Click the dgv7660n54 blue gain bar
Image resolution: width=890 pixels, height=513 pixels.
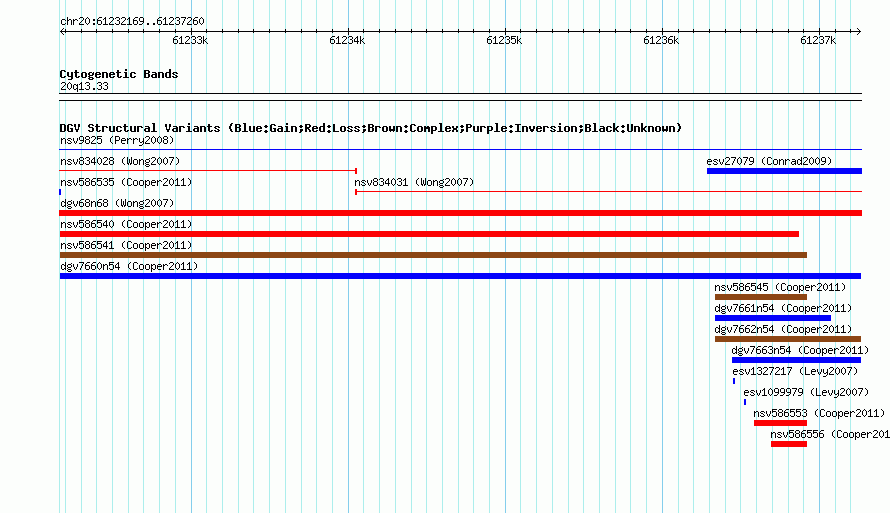point(460,276)
